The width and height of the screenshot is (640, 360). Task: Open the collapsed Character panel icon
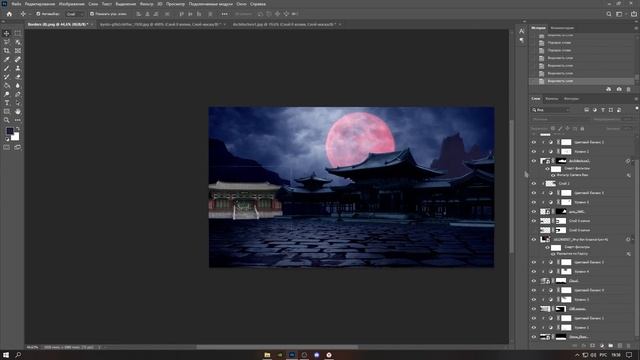(x=522, y=31)
